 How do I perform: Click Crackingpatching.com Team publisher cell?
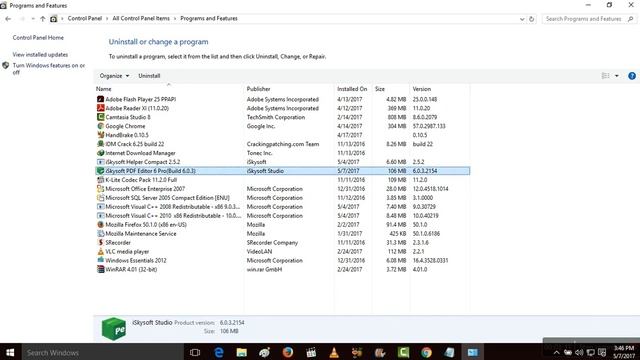[x=283, y=144]
